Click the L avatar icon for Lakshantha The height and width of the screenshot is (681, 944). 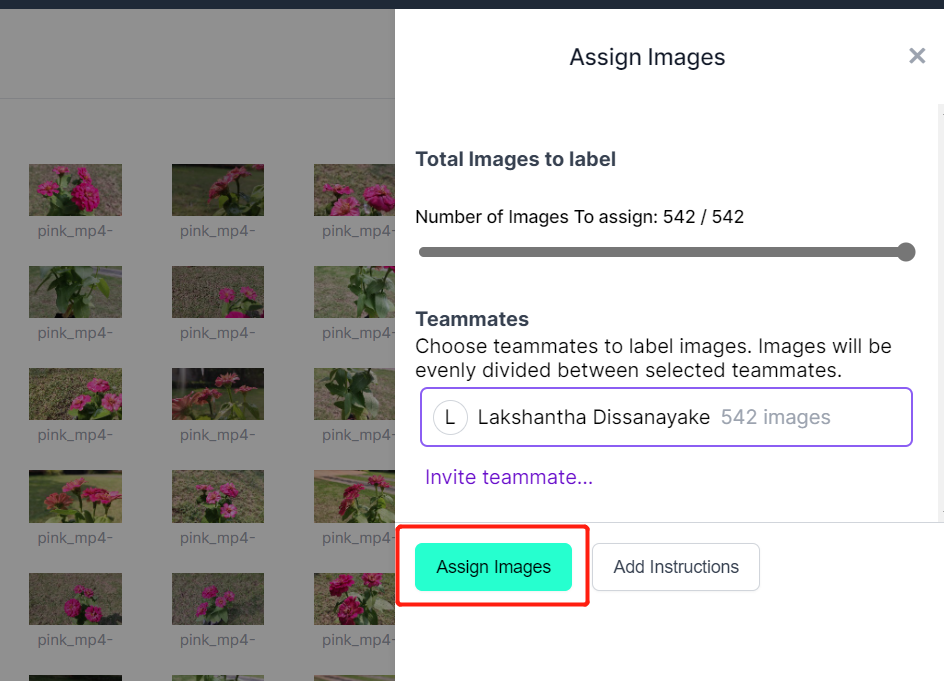[x=450, y=417]
